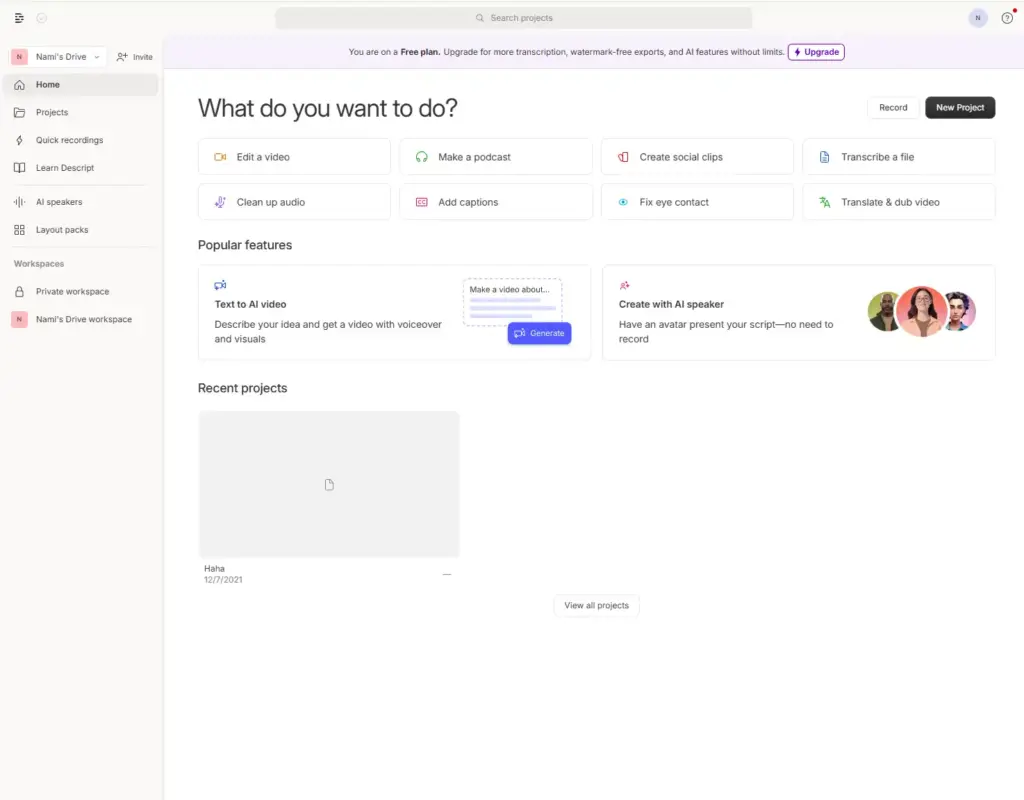Click the AI speakers waveform icon
Image resolution: width=1024 pixels, height=800 pixels.
tap(20, 202)
